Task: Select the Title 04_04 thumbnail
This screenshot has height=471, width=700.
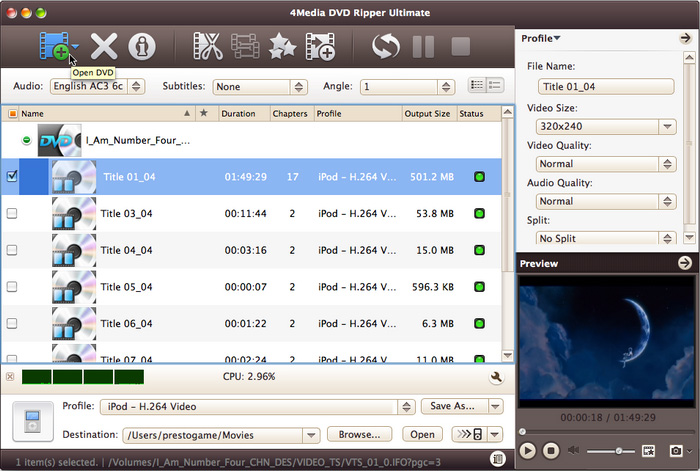Action: click(x=74, y=250)
